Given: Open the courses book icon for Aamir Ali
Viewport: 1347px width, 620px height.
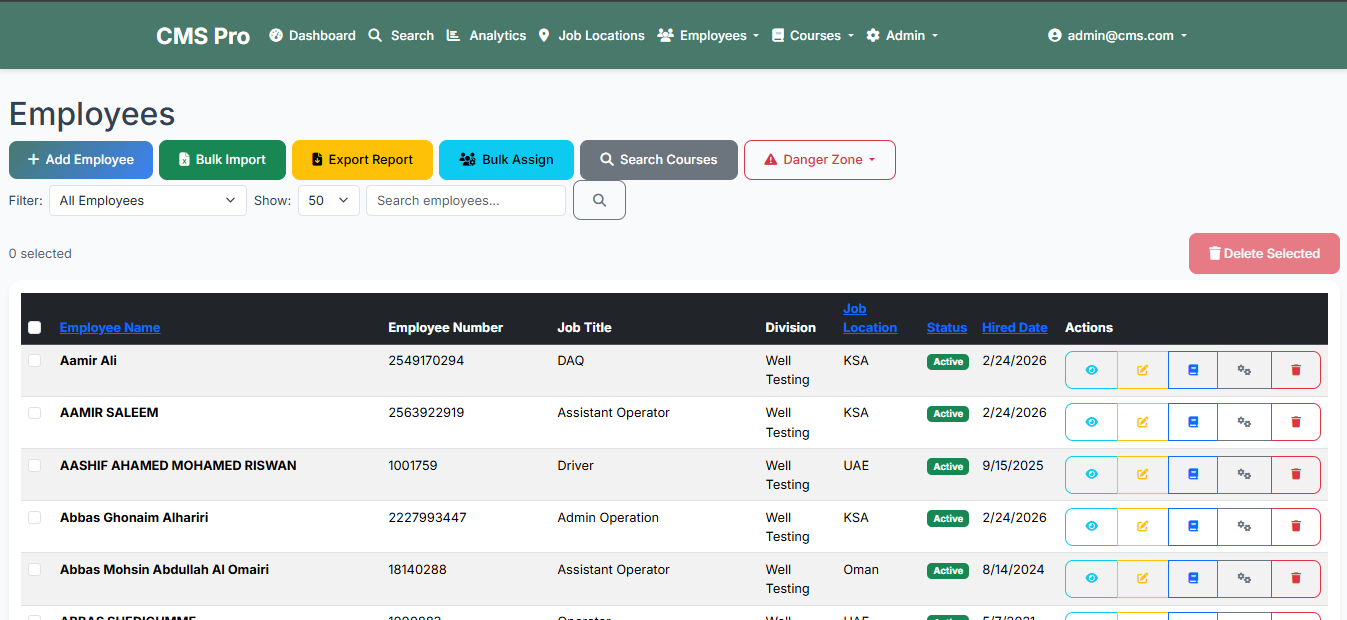Looking at the screenshot, I should click(x=1193, y=370).
